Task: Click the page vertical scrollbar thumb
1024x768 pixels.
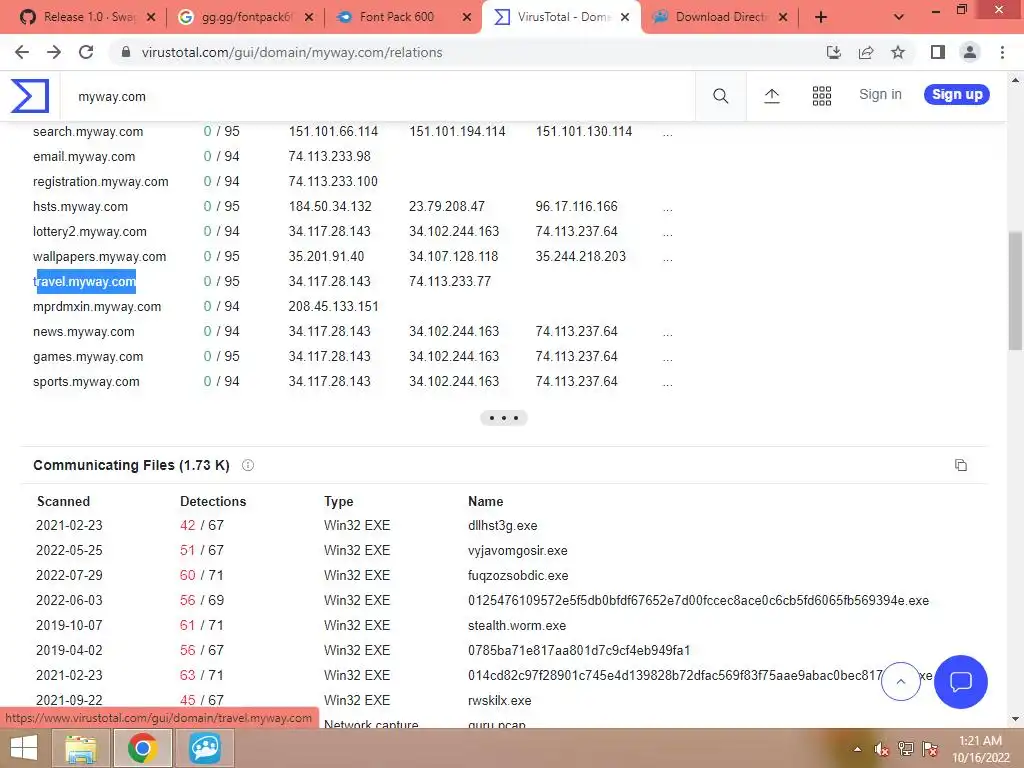Action: [1014, 290]
